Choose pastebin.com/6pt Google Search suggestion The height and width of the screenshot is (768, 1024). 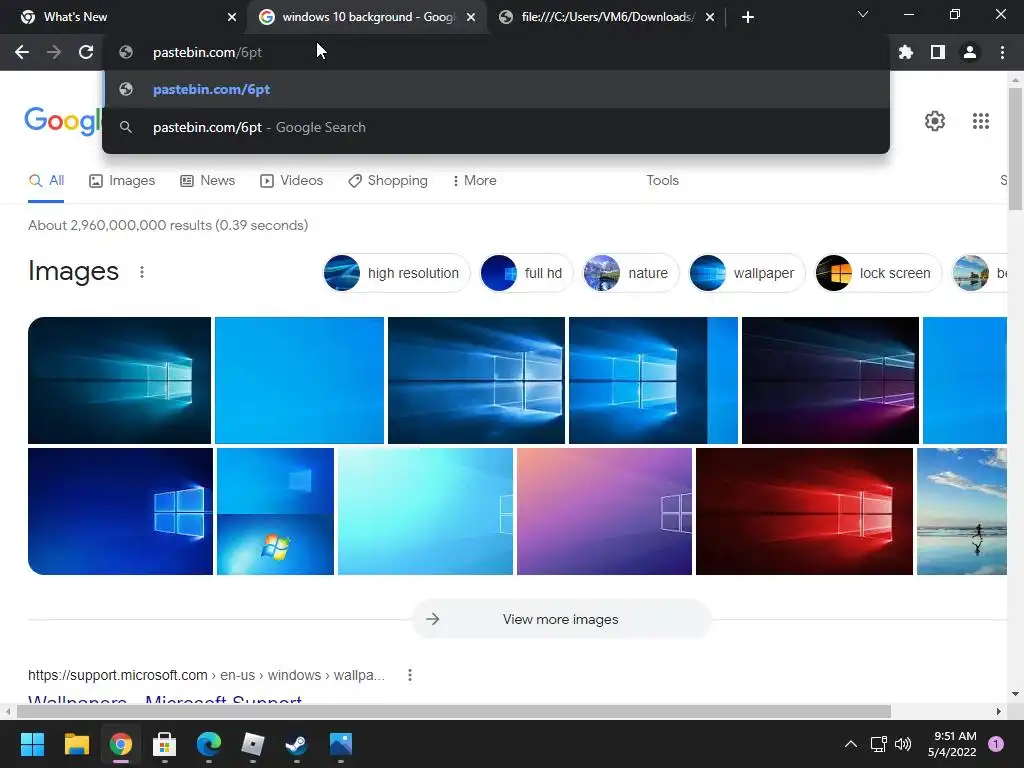point(496,127)
